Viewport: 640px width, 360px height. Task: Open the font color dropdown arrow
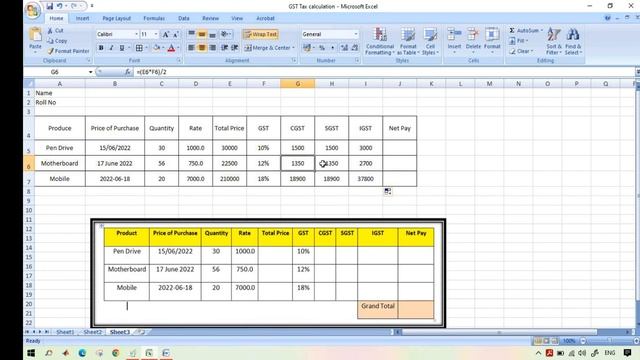tap(178, 48)
